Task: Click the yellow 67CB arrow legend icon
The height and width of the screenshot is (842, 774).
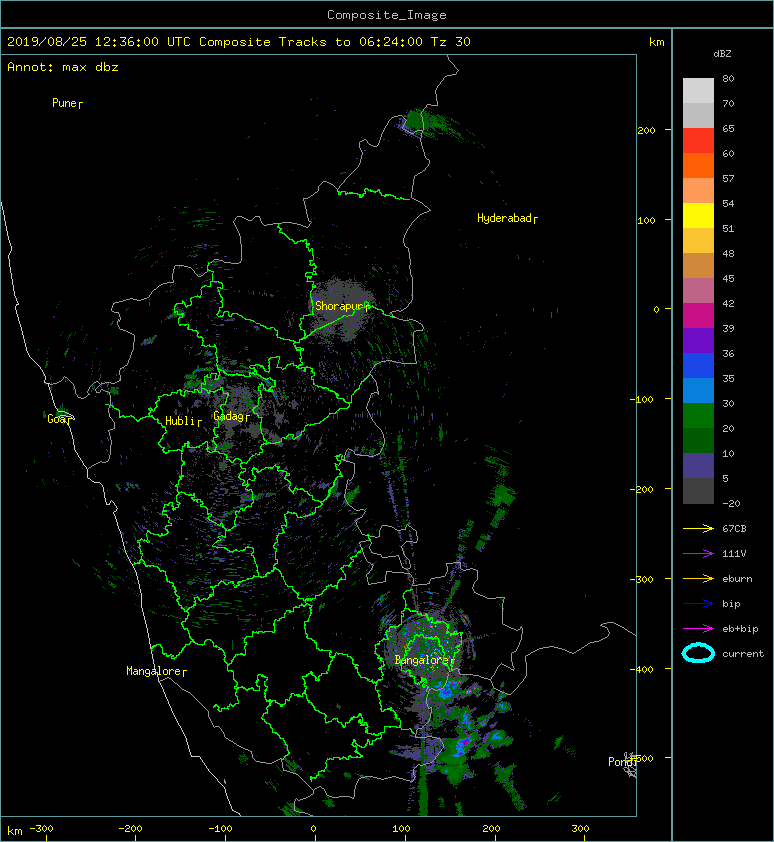Action: [x=698, y=528]
